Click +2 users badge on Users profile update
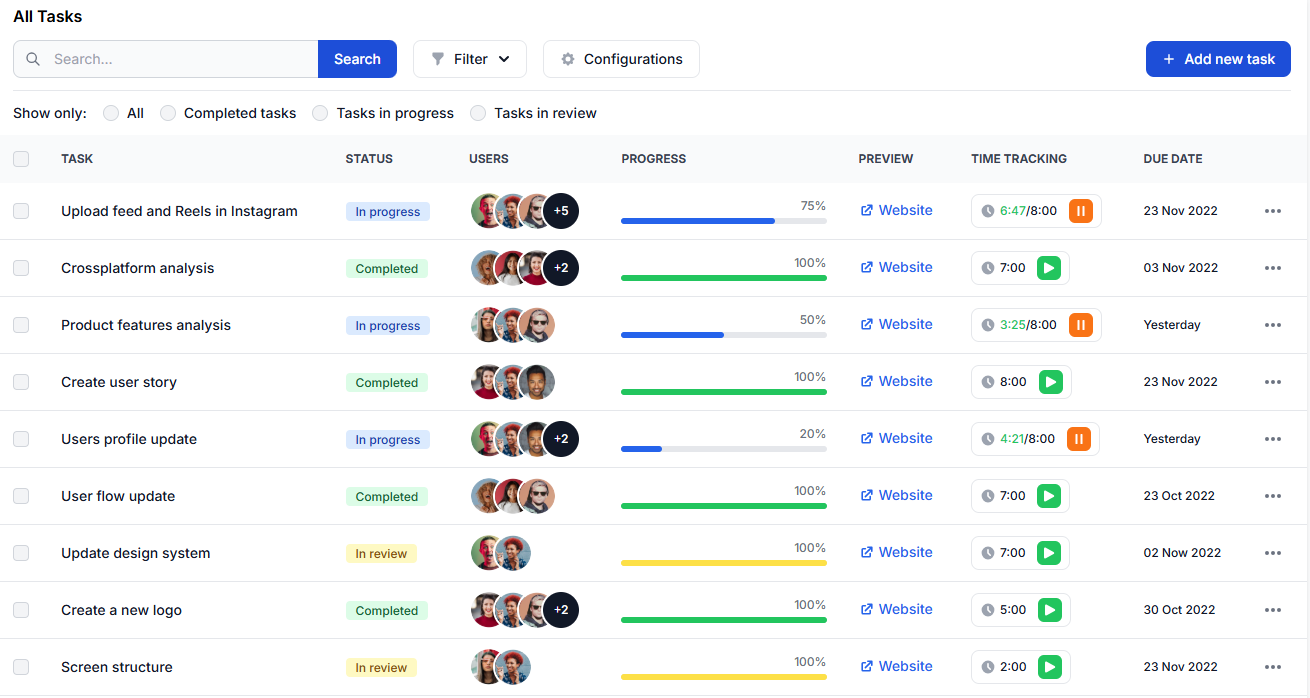1310x698 pixels. point(561,439)
